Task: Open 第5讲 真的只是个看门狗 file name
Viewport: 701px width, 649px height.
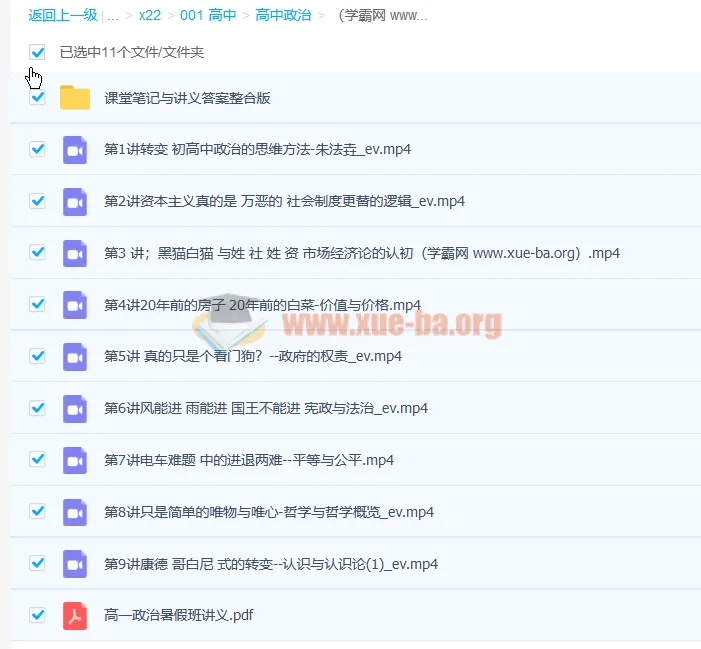Action: tap(253, 356)
